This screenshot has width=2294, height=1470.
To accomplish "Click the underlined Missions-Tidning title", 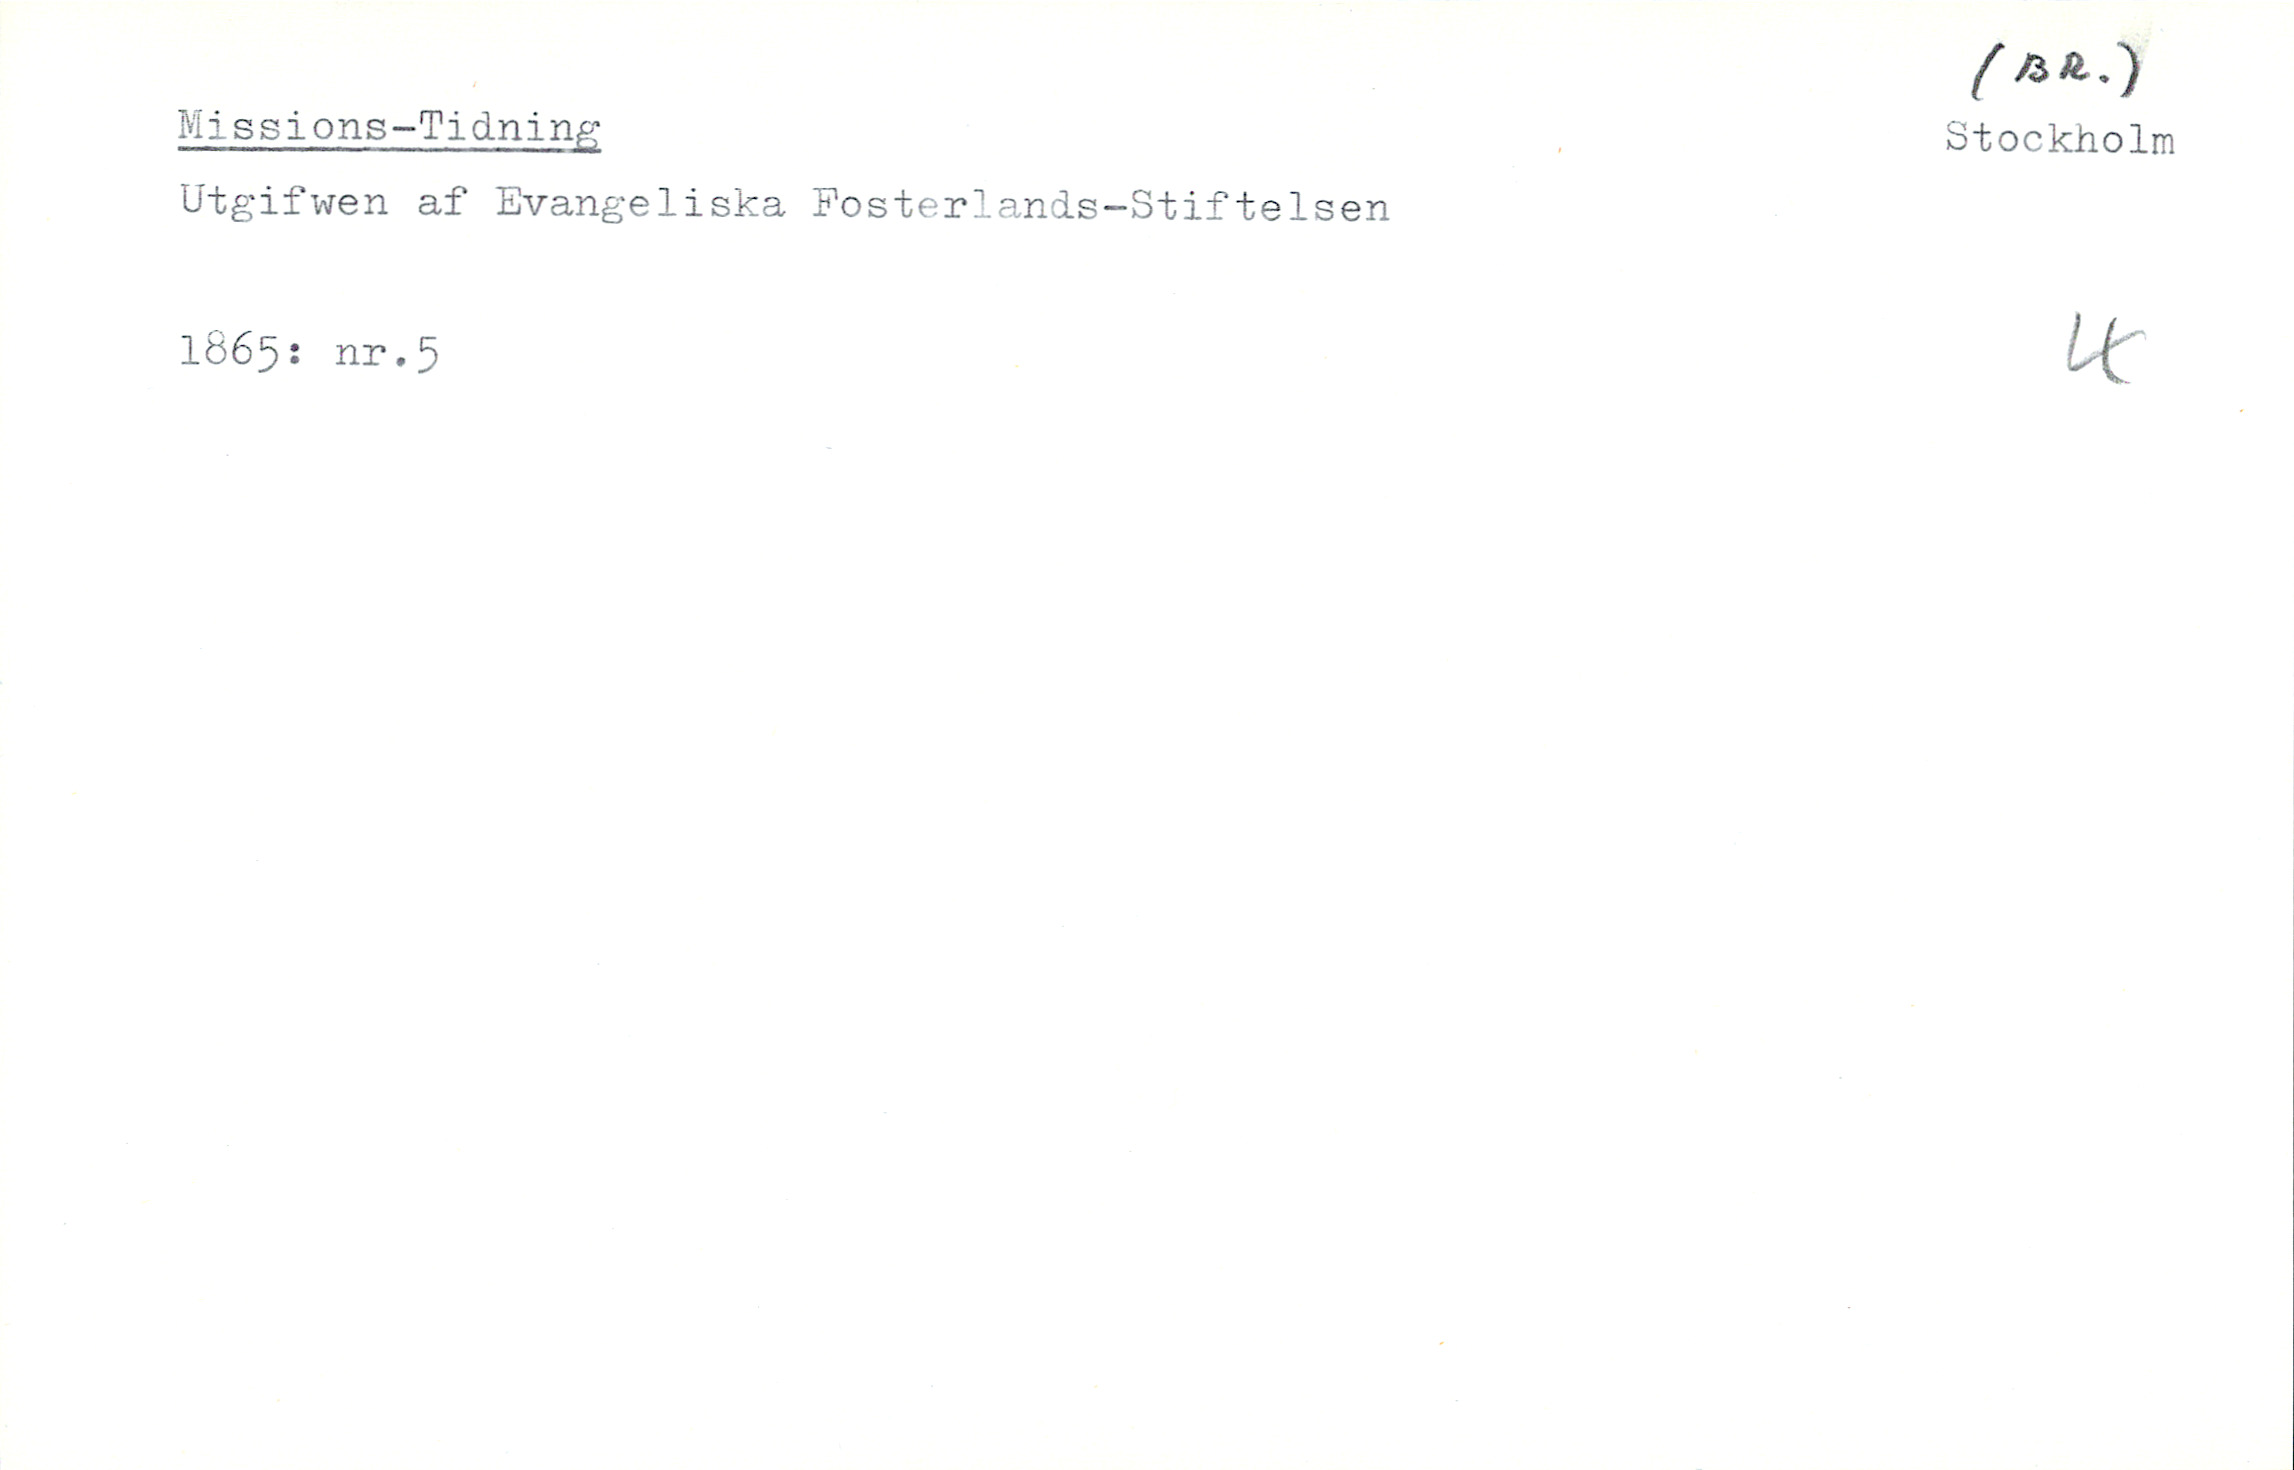I will (389, 129).
